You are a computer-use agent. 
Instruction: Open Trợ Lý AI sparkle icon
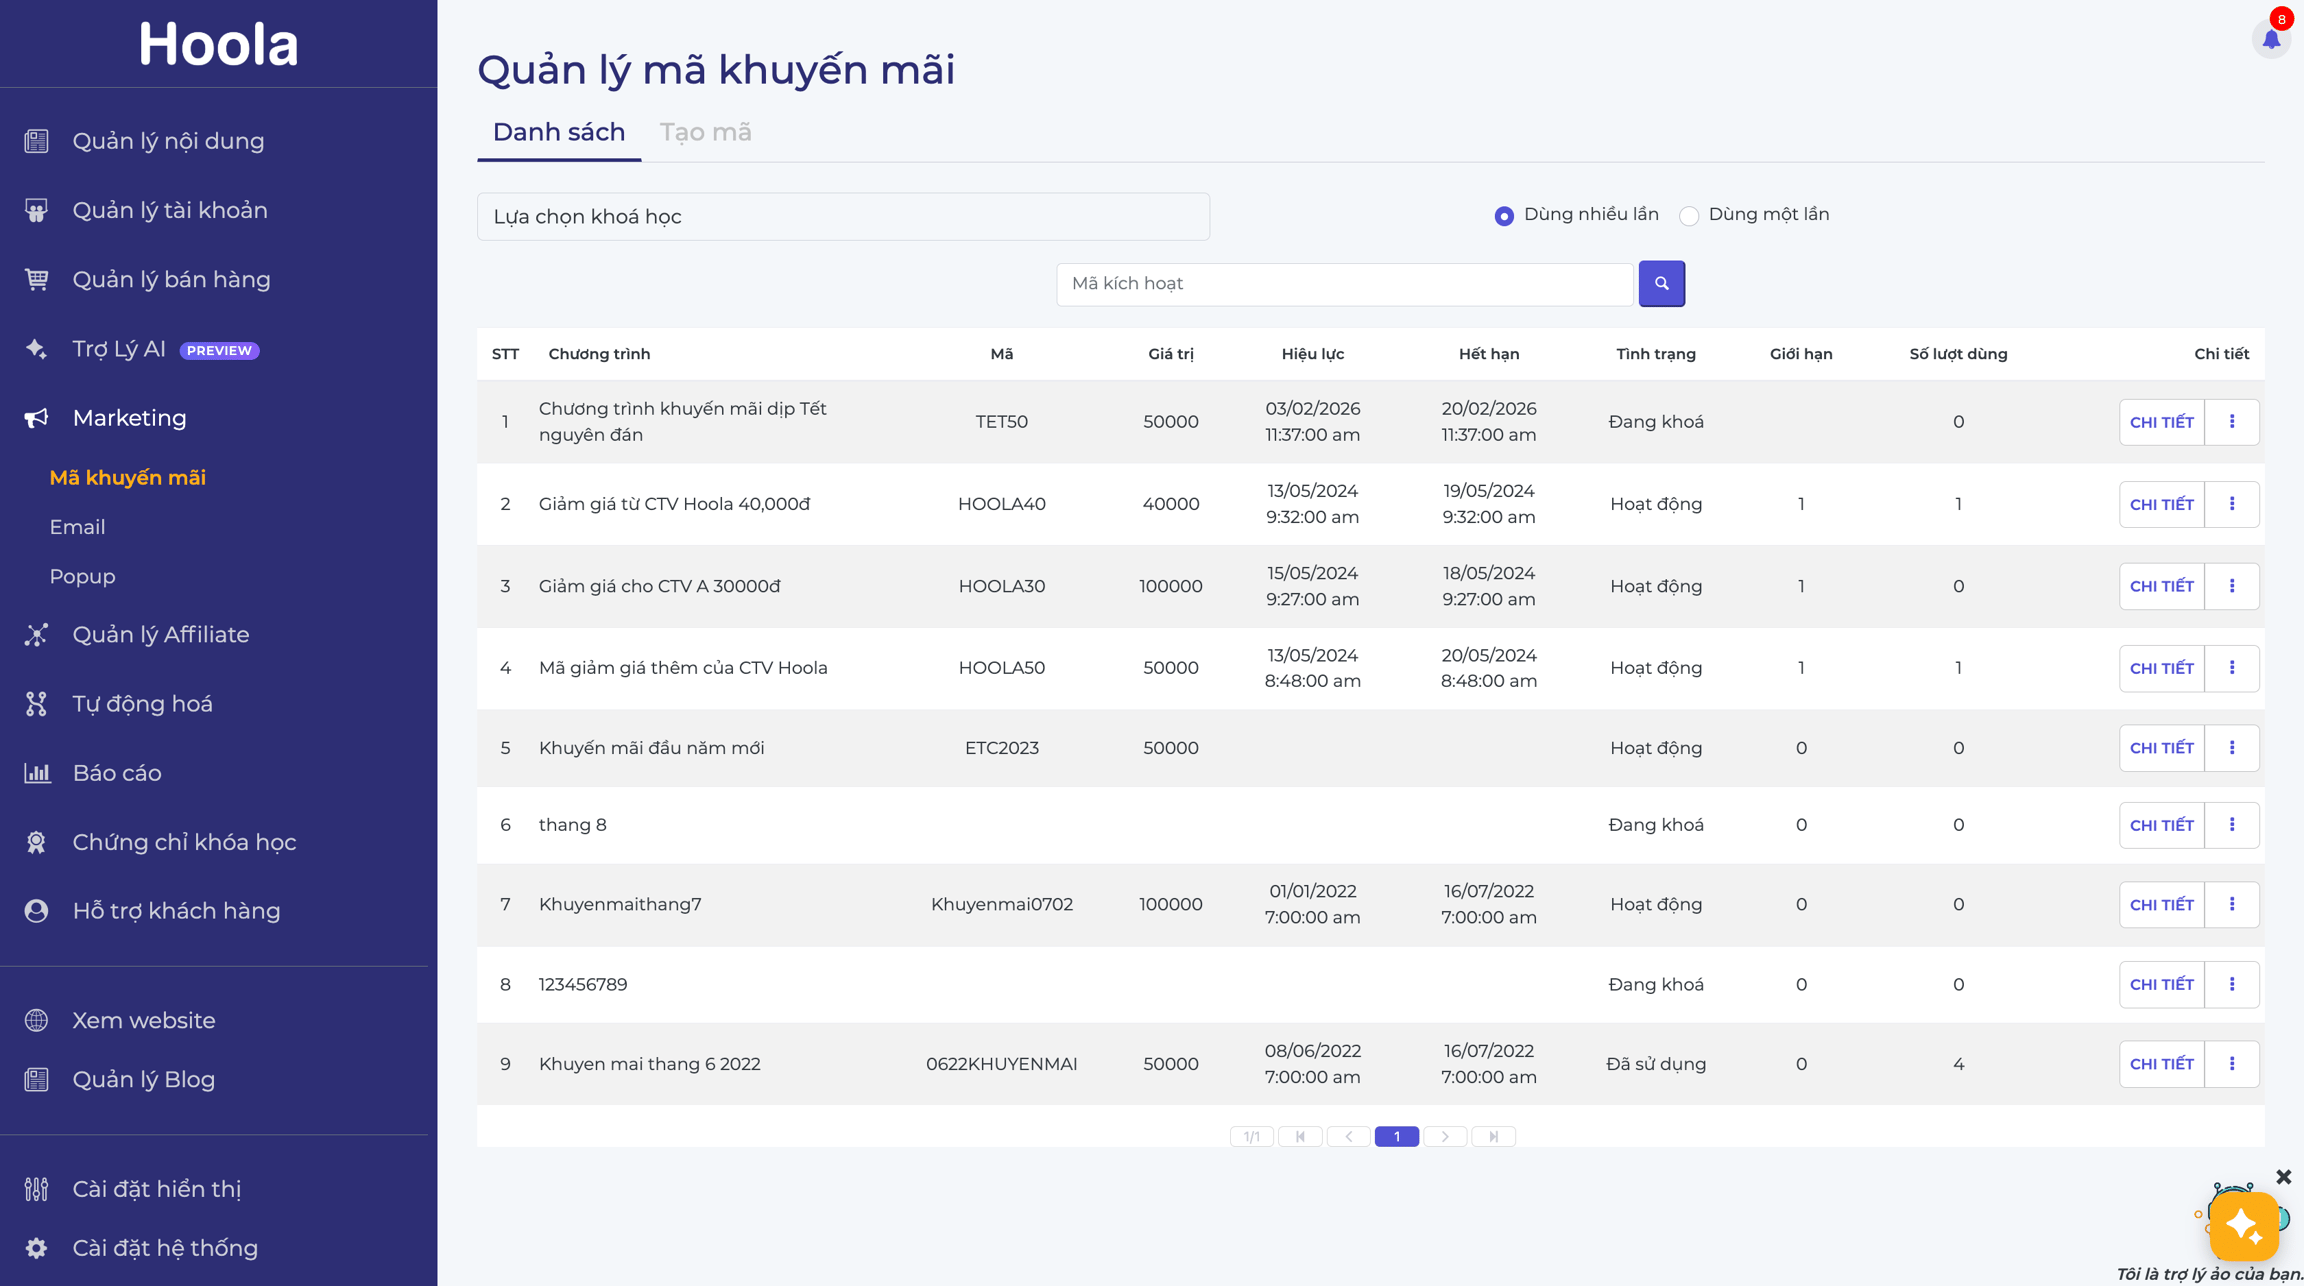click(x=37, y=349)
